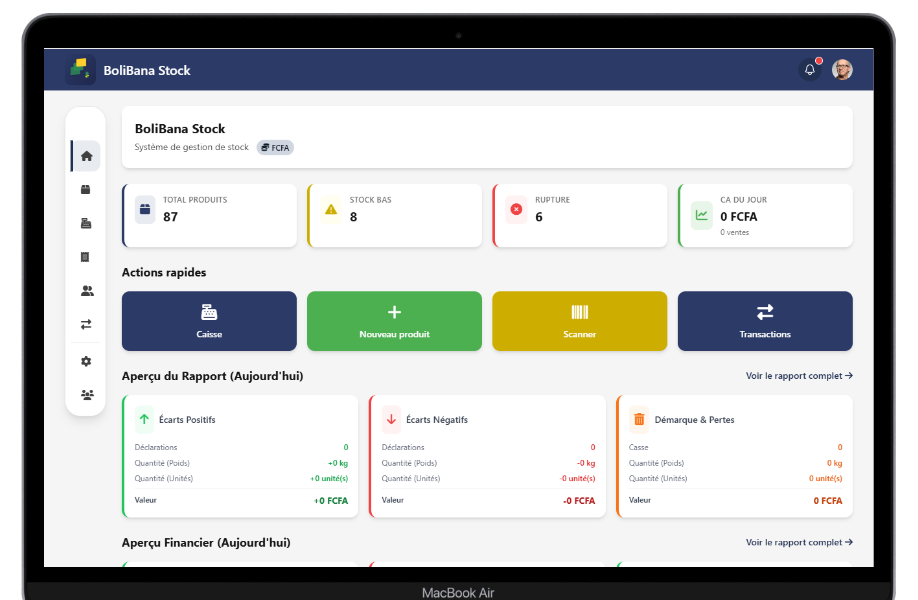Open the receipt icon in sidebar

86,257
